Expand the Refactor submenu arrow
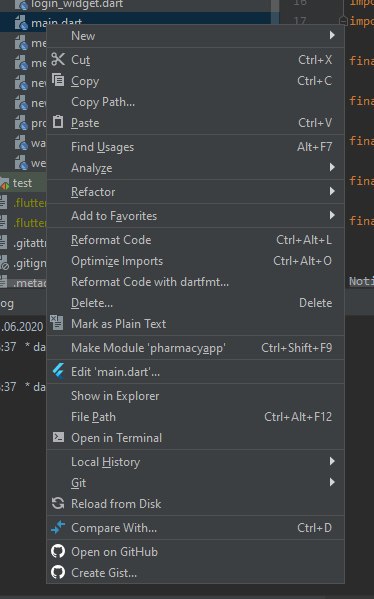The width and height of the screenshot is (374, 599). (332, 191)
